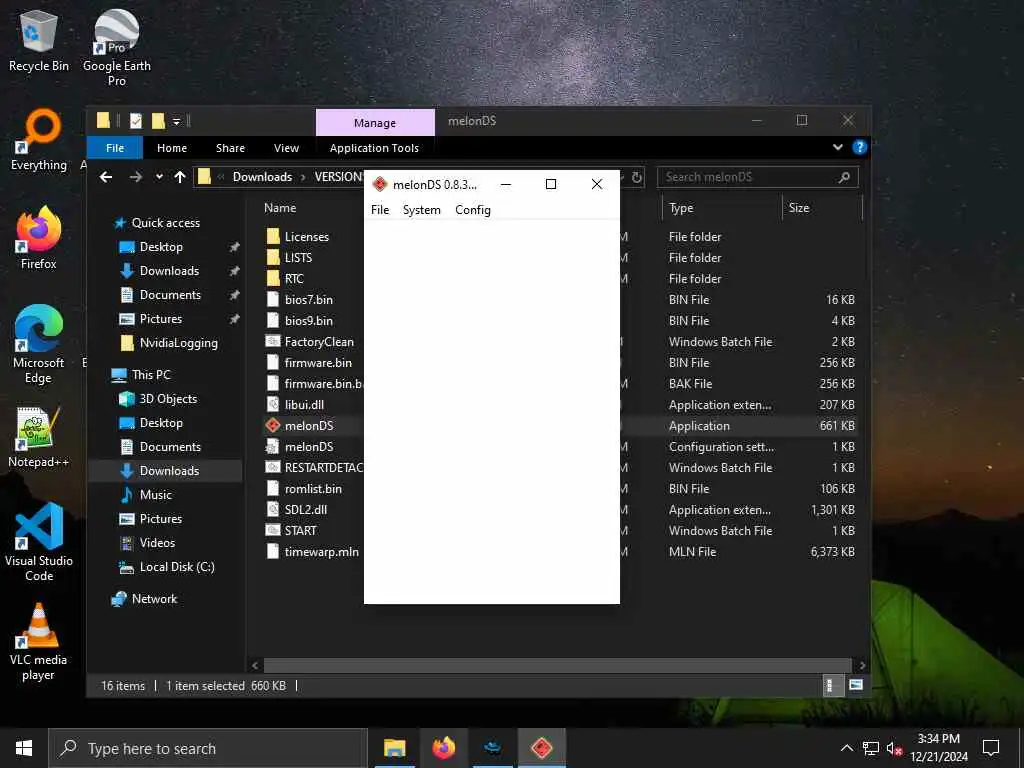This screenshot has width=1024, height=768.
Task: Select the bios7.bin file
Action: 308,300
